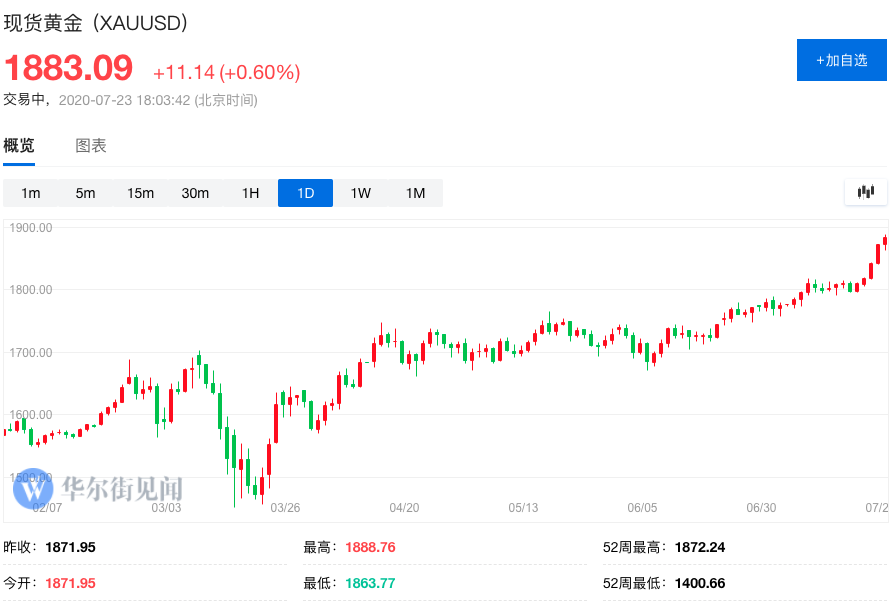The width and height of the screenshot is (895, 601).
Task: Click the latest candlestick near 1880
Action: (884, 241)
